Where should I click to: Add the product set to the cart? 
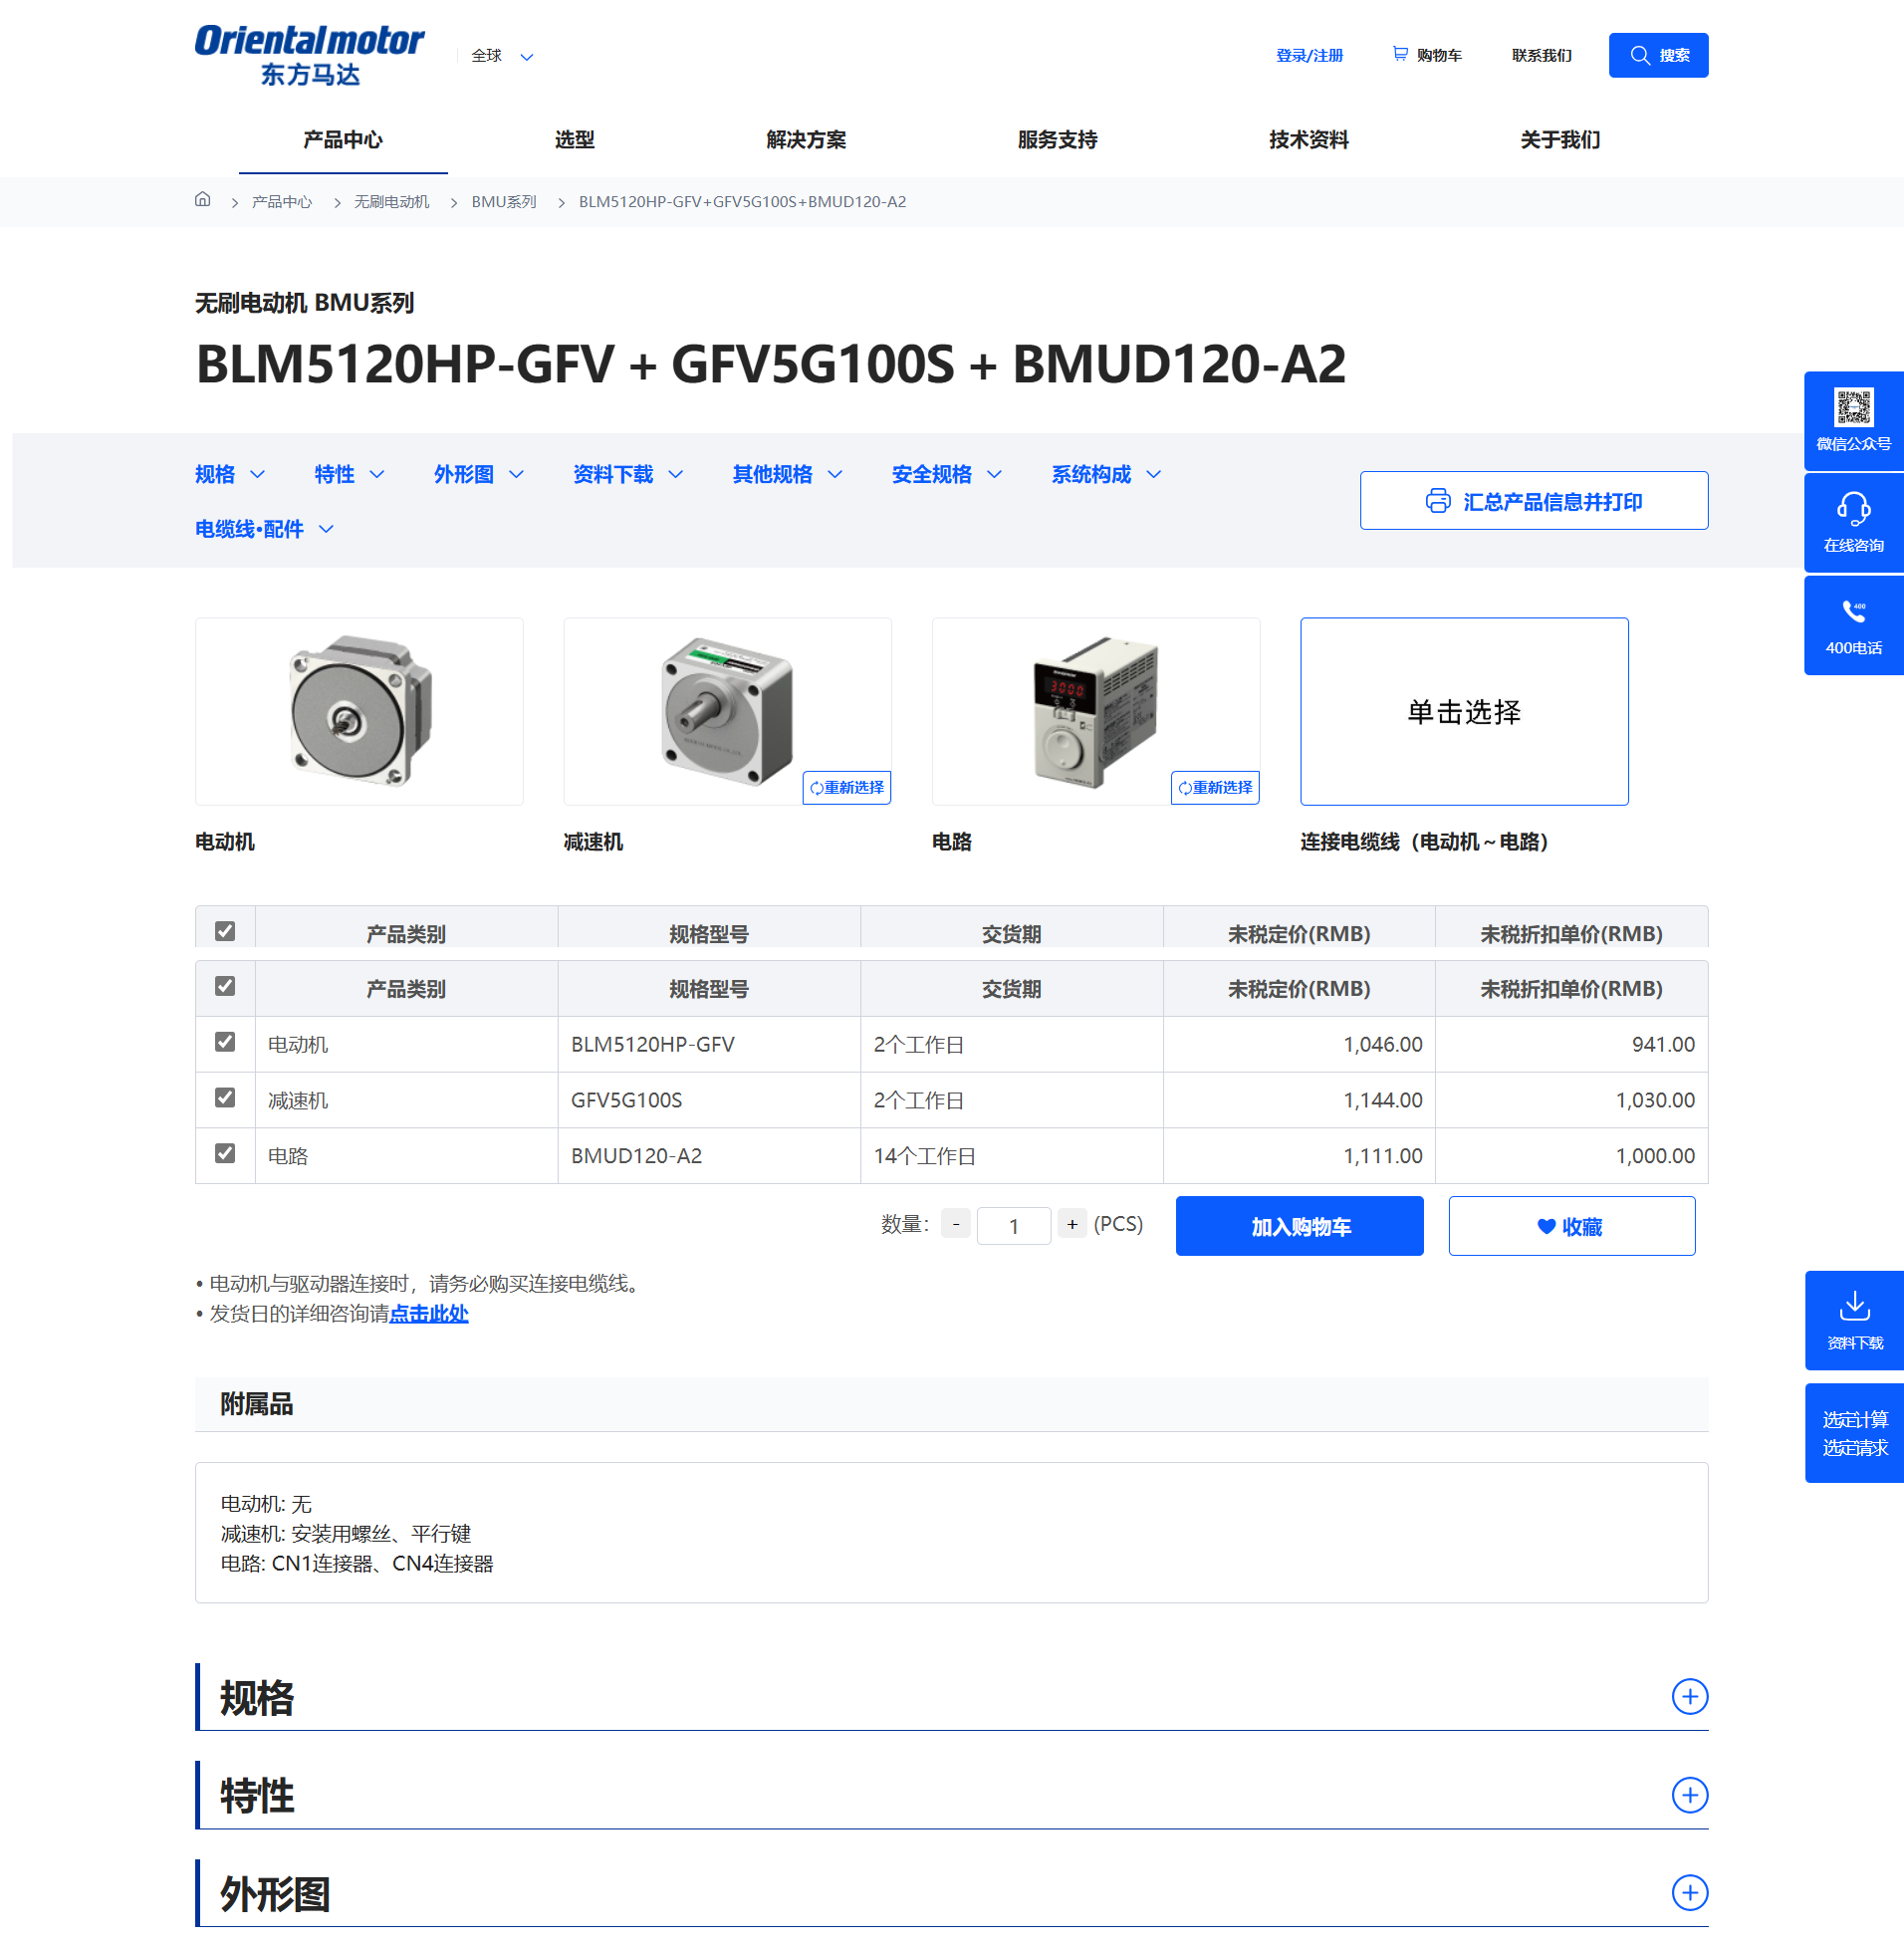point(1298,1225)
